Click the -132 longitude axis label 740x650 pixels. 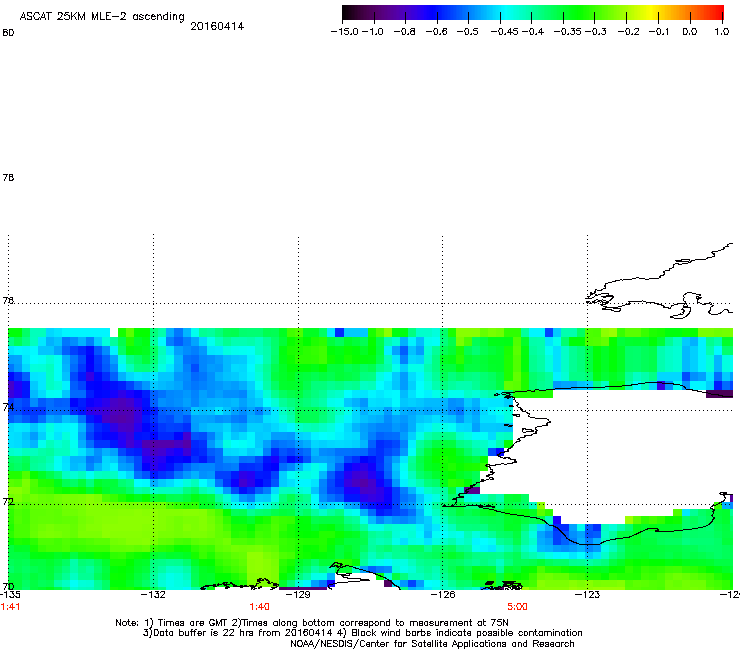153,594
